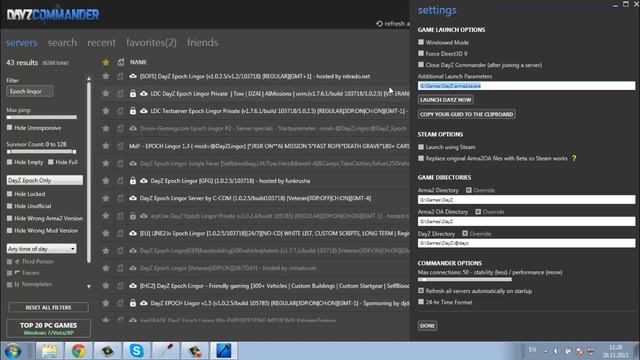Toggle Arma2 Directory Override checkbox

pos(469,190)
